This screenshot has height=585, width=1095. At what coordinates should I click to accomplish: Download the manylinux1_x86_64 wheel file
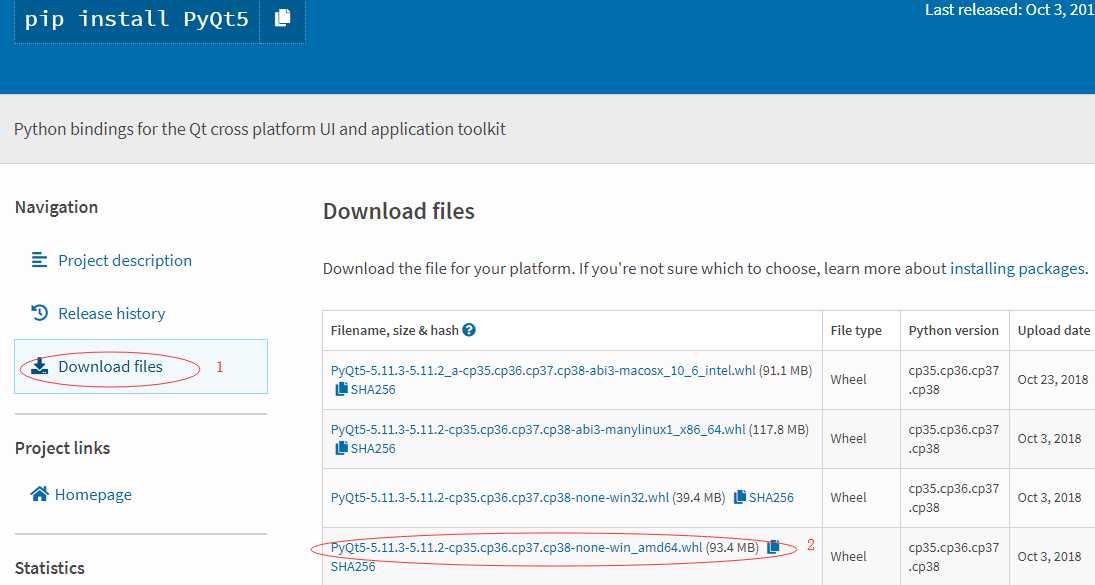[x=538, y=429]
